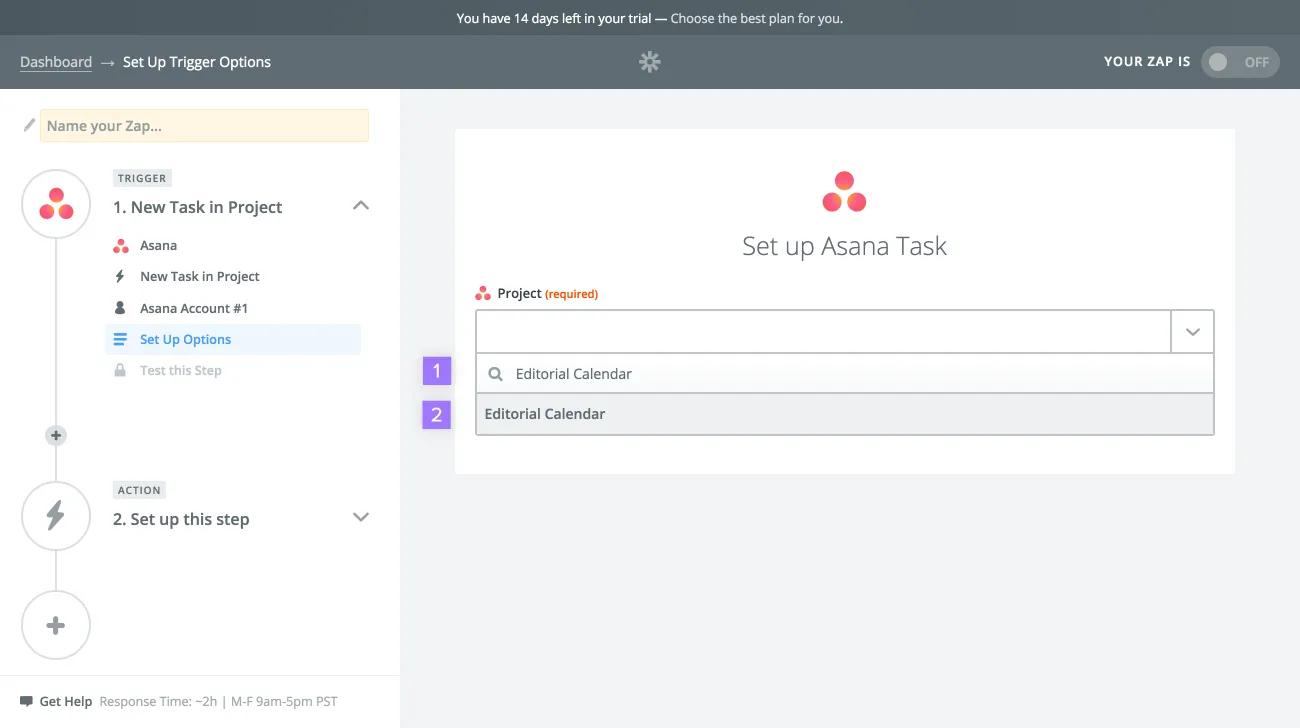The width and height of the screenshot is (1300, 728).
Task: Select Editorial Calendar from the results list
Action: coord(545,413)
